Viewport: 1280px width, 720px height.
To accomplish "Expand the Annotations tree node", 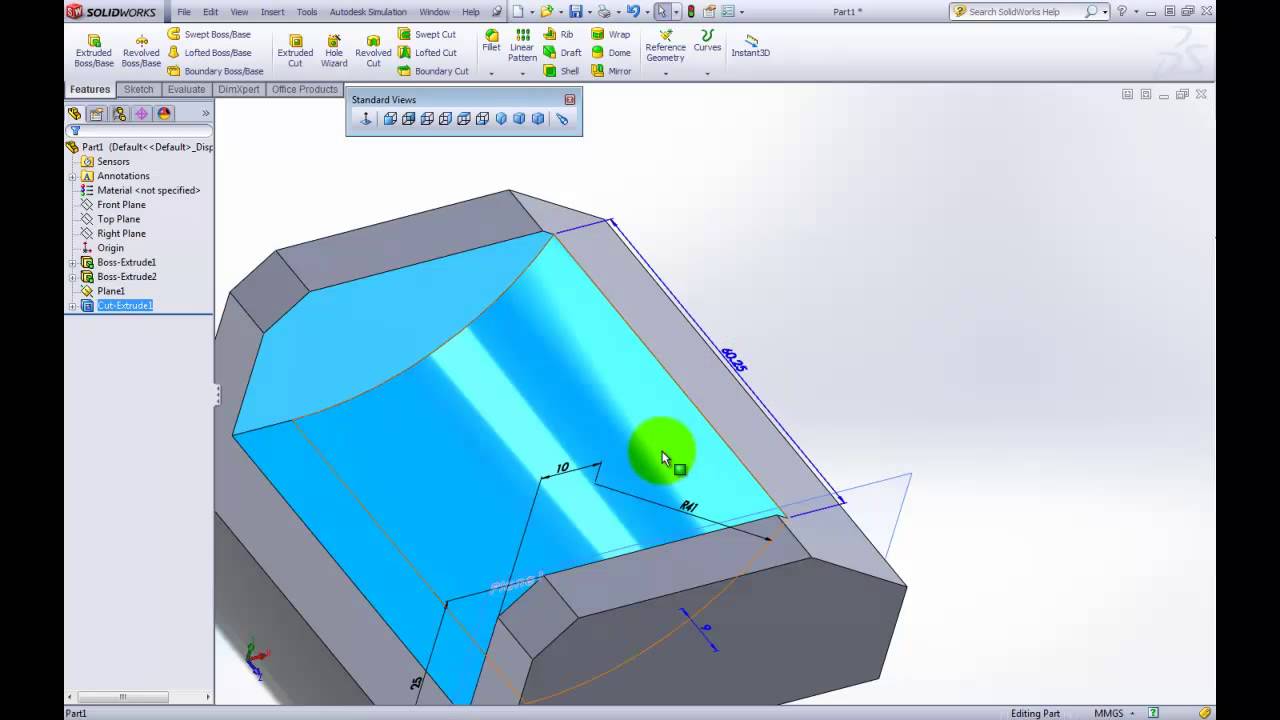I will 72,176.
